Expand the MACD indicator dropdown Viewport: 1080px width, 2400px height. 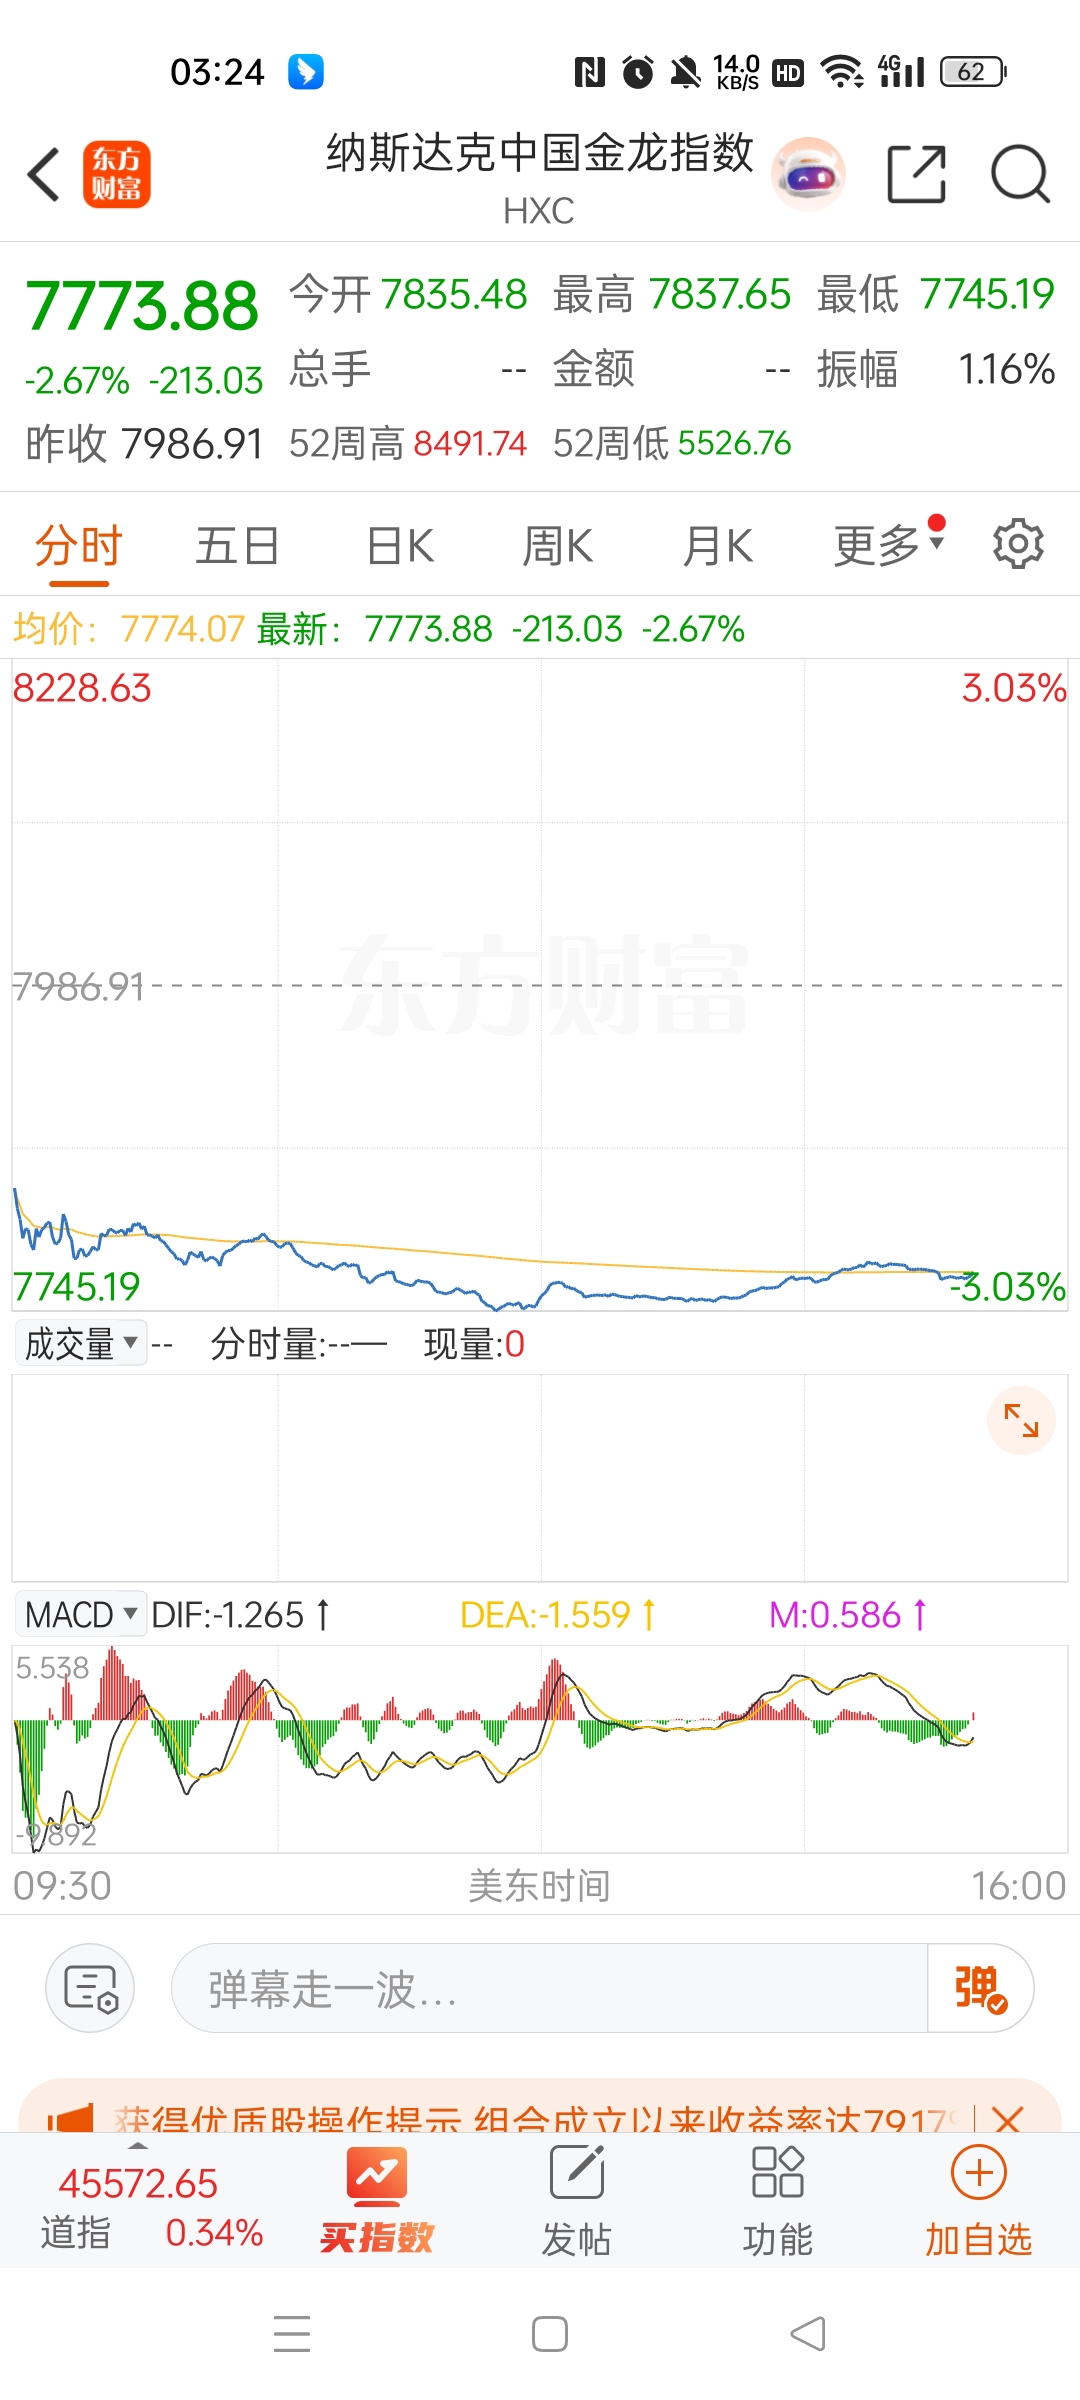coord(80,1614)
